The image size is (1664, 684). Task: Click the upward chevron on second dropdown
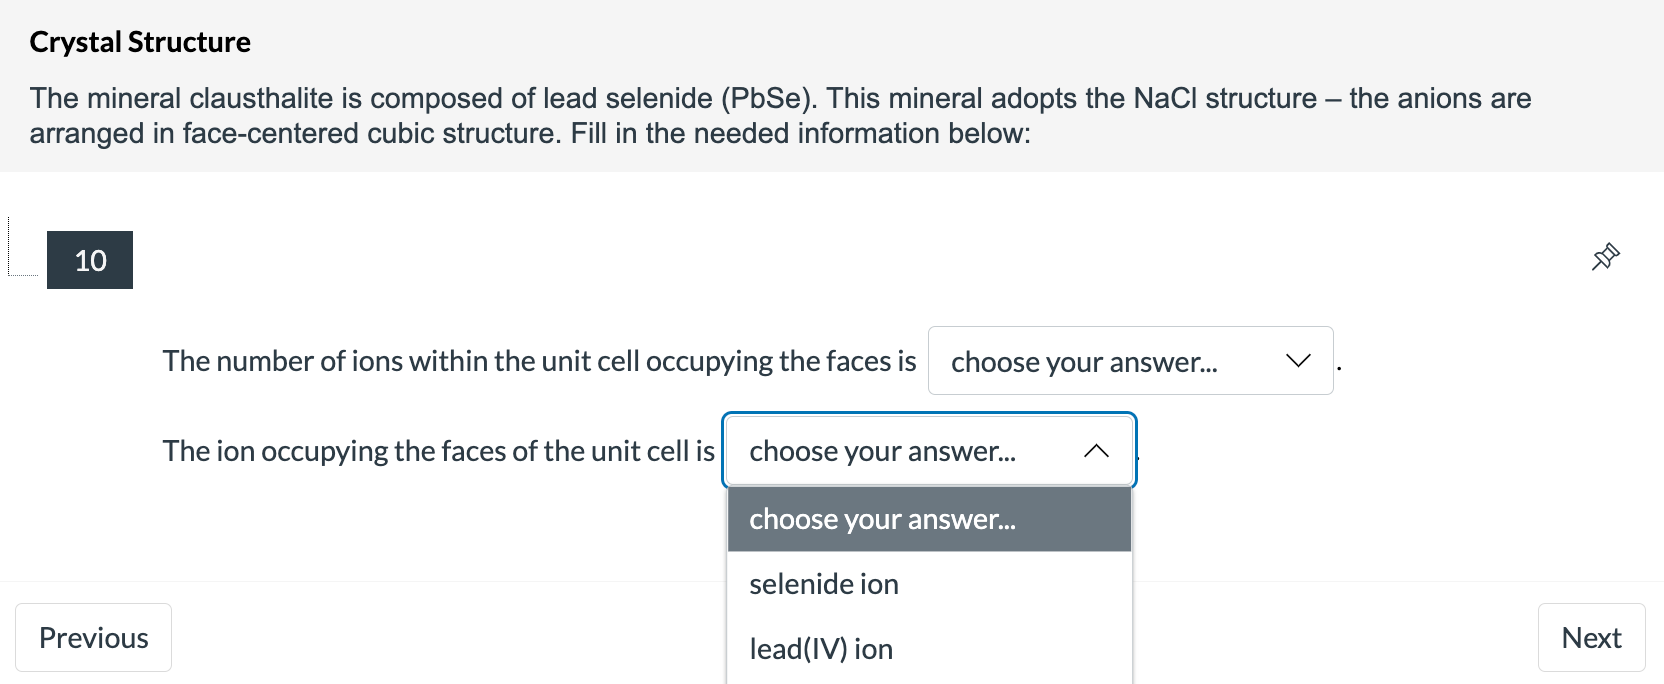point(1097,451)
